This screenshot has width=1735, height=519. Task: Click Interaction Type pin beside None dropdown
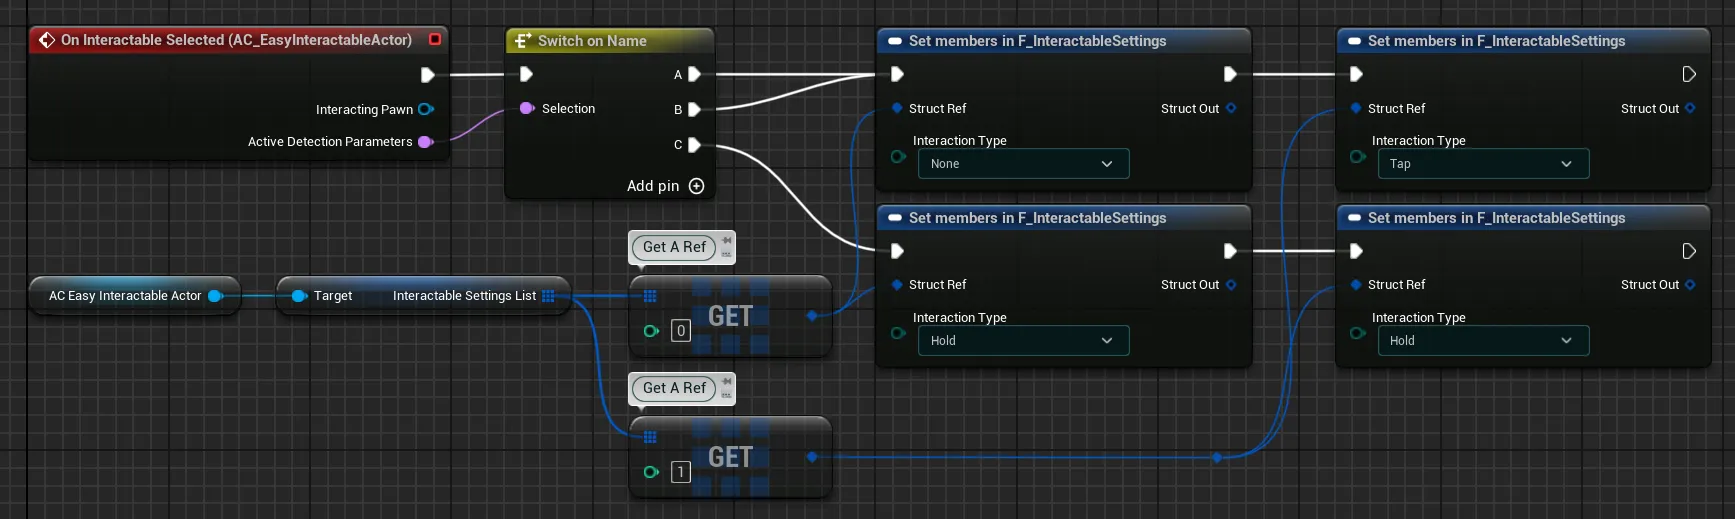pos(898,156)
